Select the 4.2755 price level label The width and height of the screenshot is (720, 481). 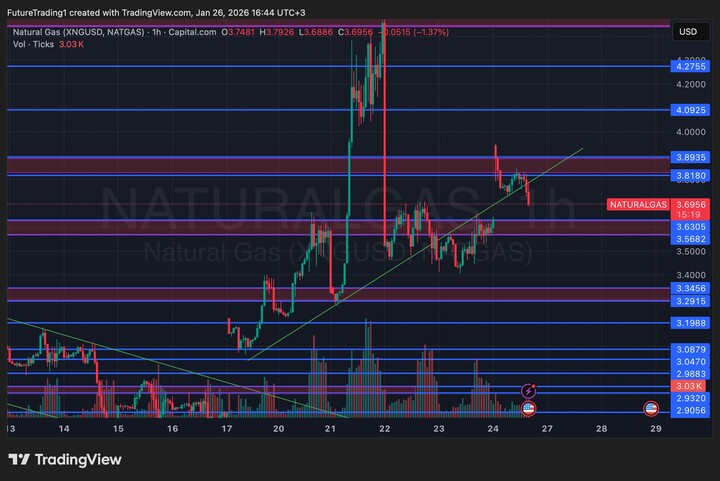(x=692, y=67)
